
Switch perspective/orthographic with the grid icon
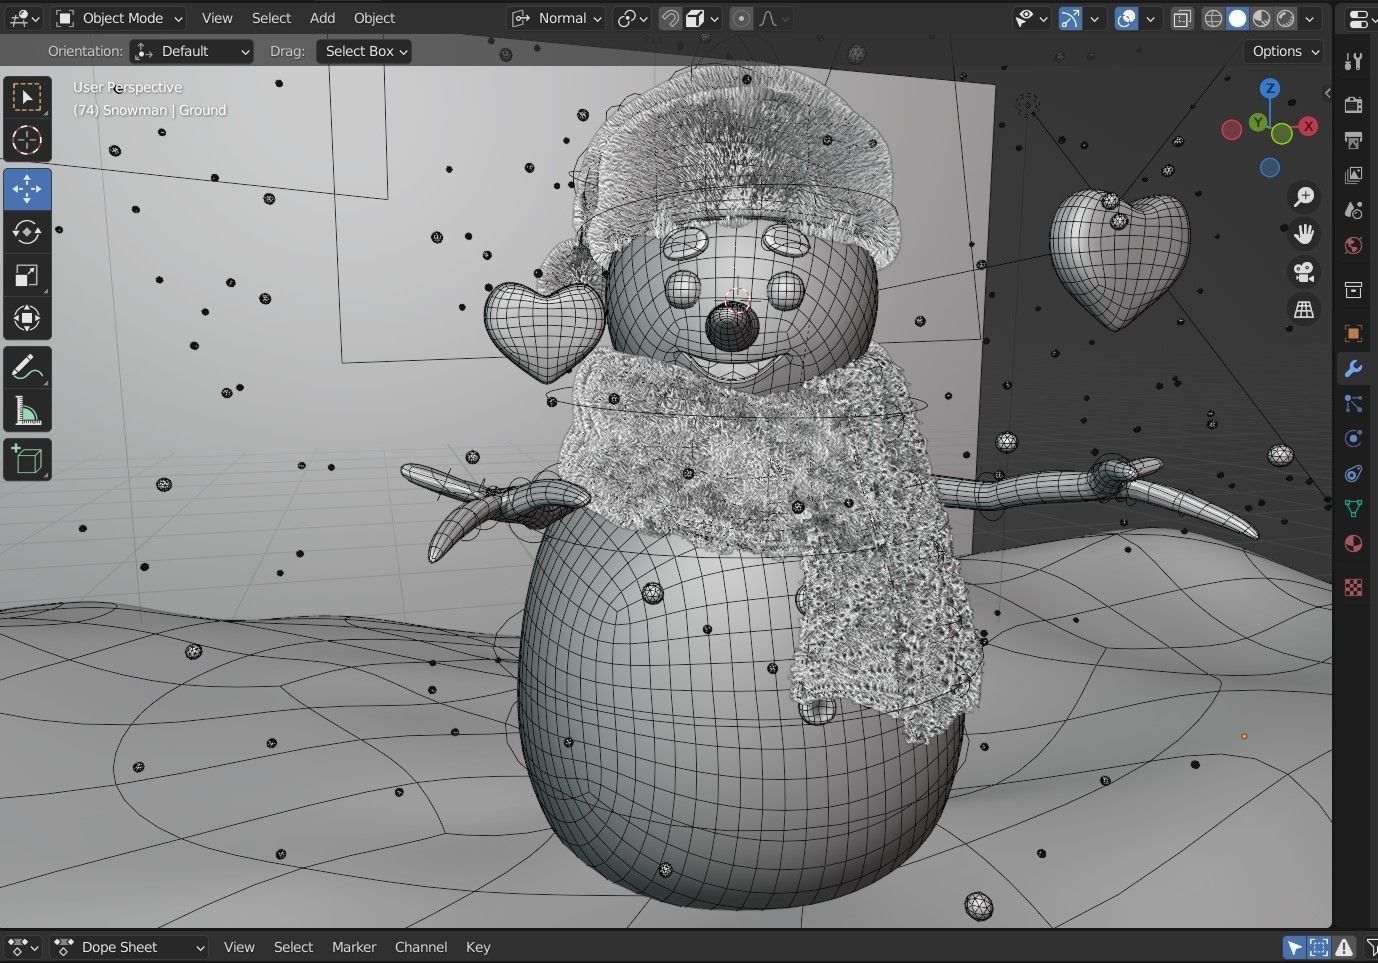point(1304,310)
